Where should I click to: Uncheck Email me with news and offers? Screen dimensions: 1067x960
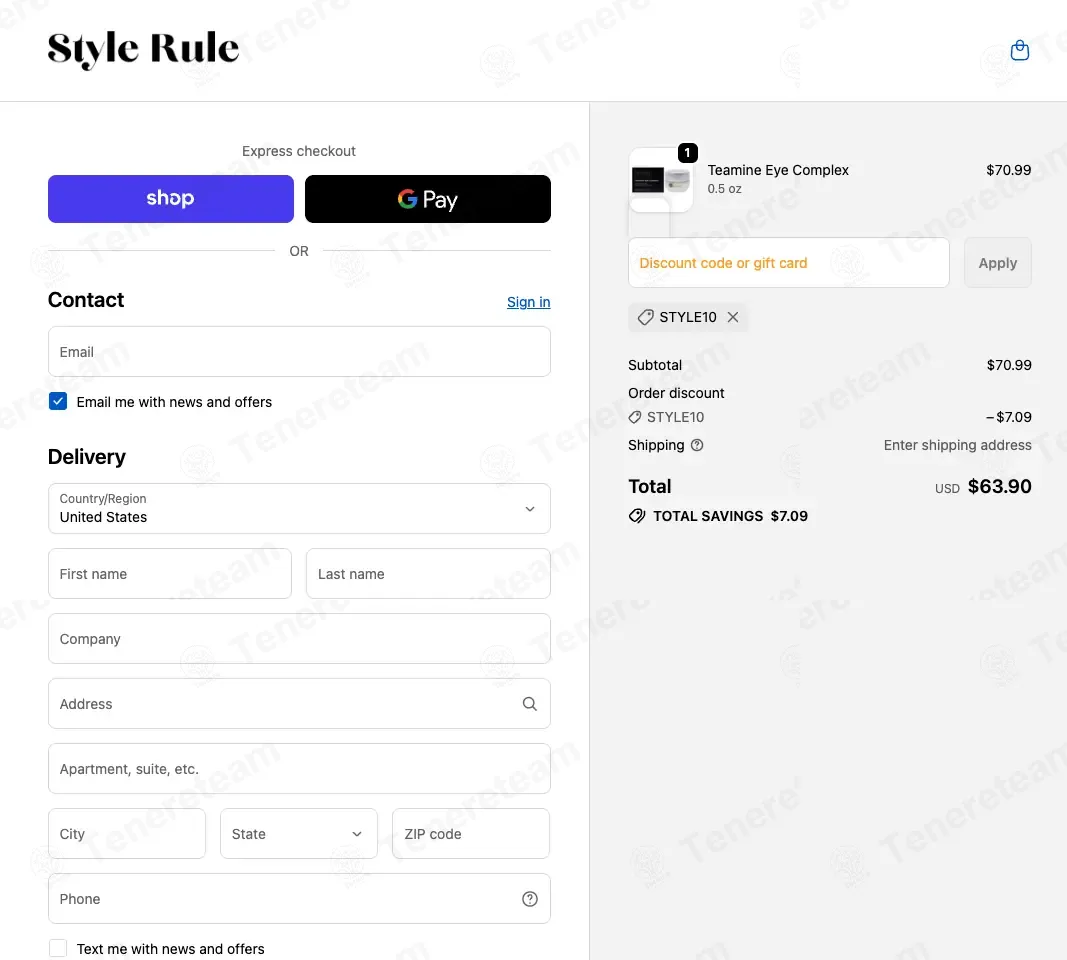(x=58, y=401)
